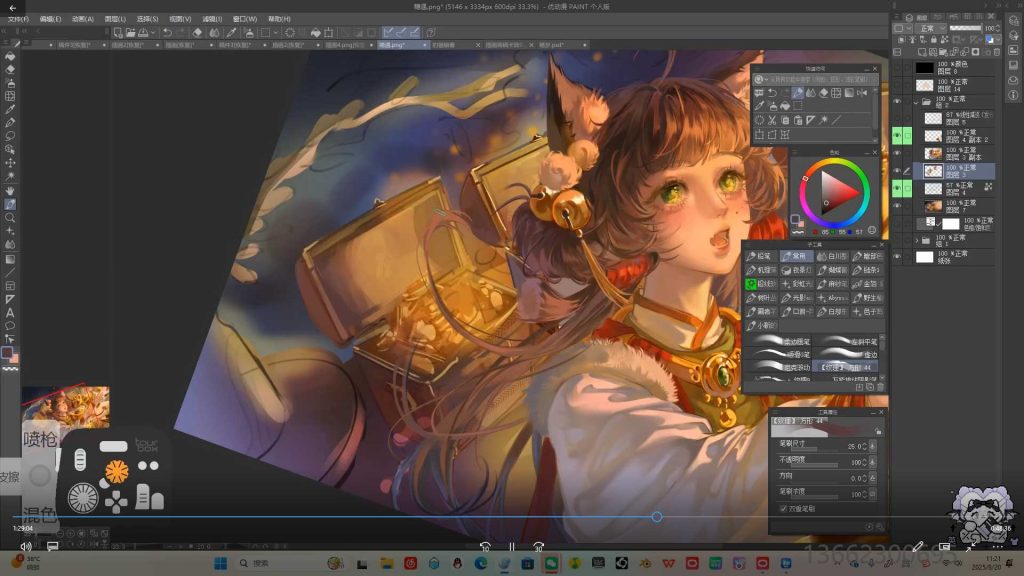Viewport: 1024px width, 576px height.
Task: Toggle the 双重笔刷 checkbox
Action: tap(783, 508)
